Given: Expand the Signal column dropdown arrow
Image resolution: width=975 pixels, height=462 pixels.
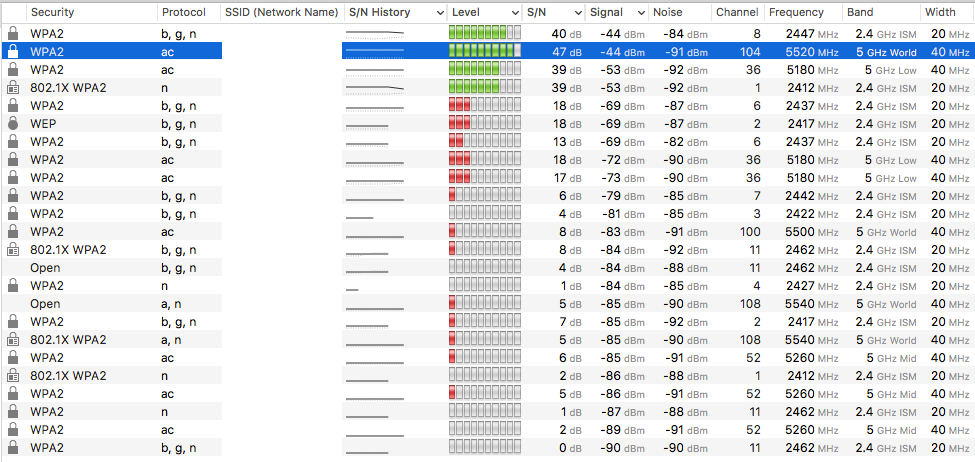Looking at the screenshot, I should click(x=639, y=13).
